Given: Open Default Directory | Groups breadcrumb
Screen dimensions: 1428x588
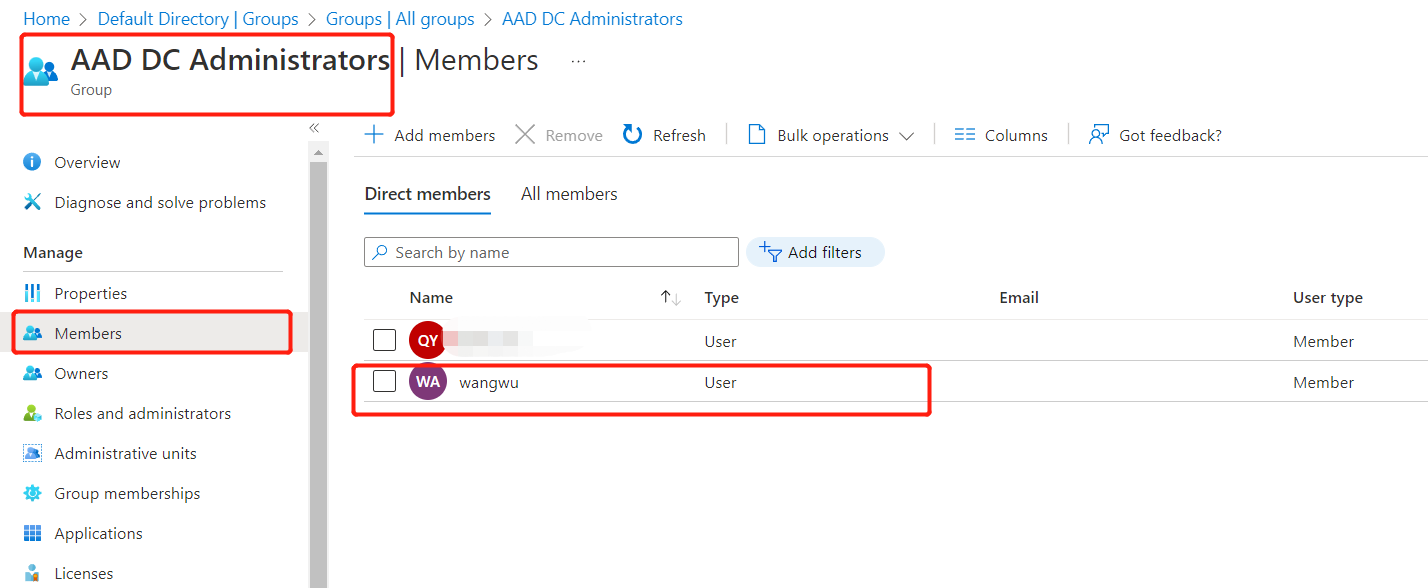Looking at the screenshot, I should (198, 19).
